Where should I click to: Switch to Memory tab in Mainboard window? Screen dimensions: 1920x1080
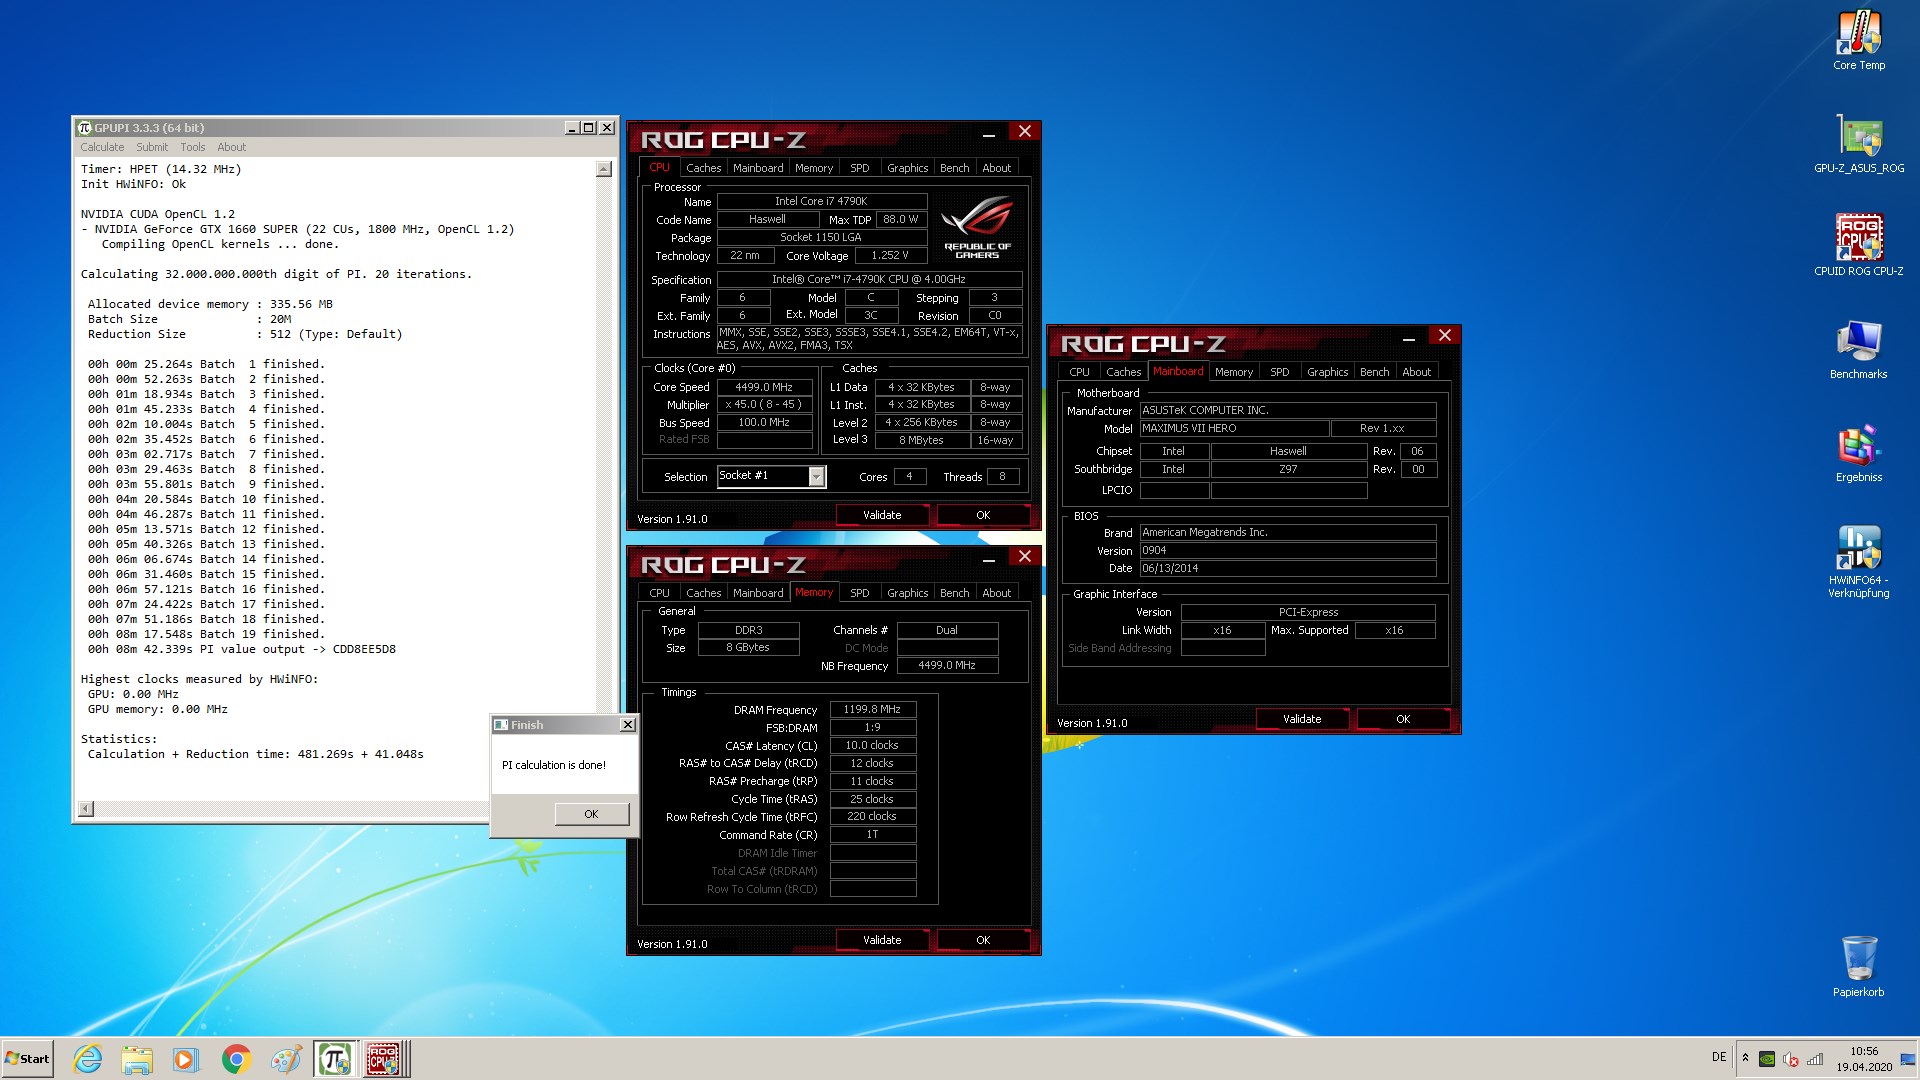[x=1233, y=372]
